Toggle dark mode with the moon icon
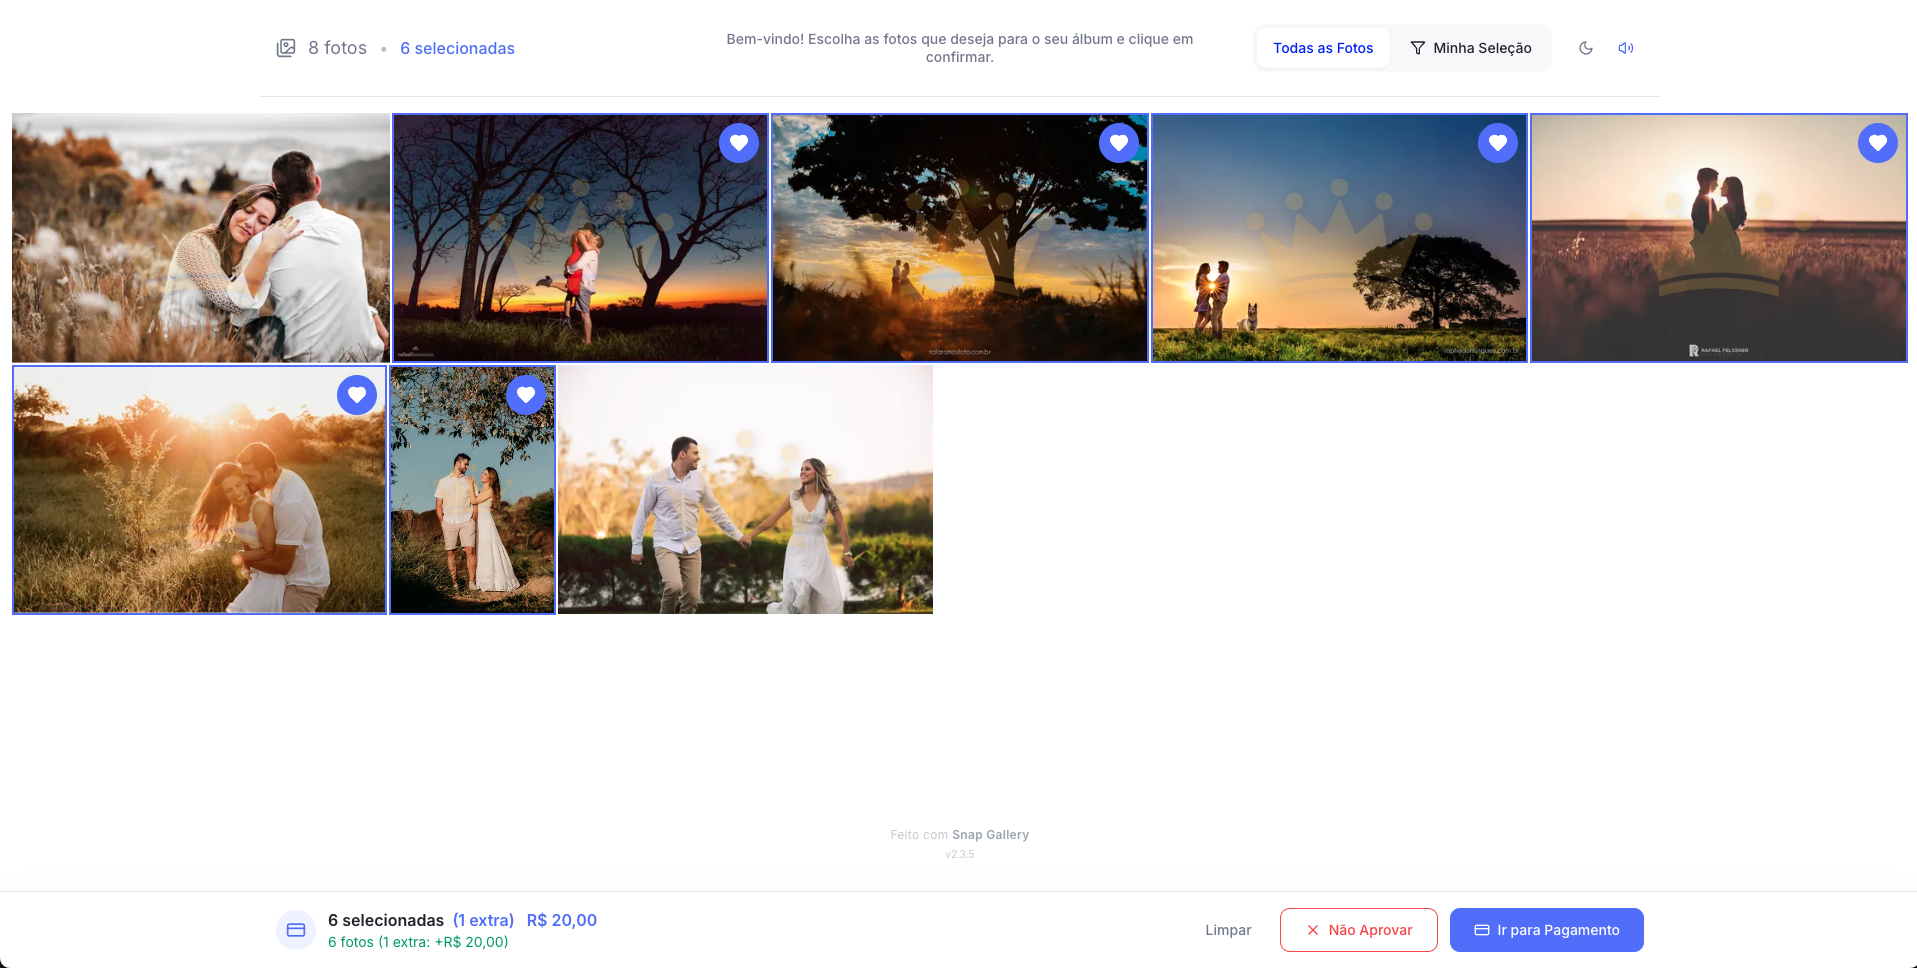This screenshot has height=968, width=1917. [x=1586, y=48]
